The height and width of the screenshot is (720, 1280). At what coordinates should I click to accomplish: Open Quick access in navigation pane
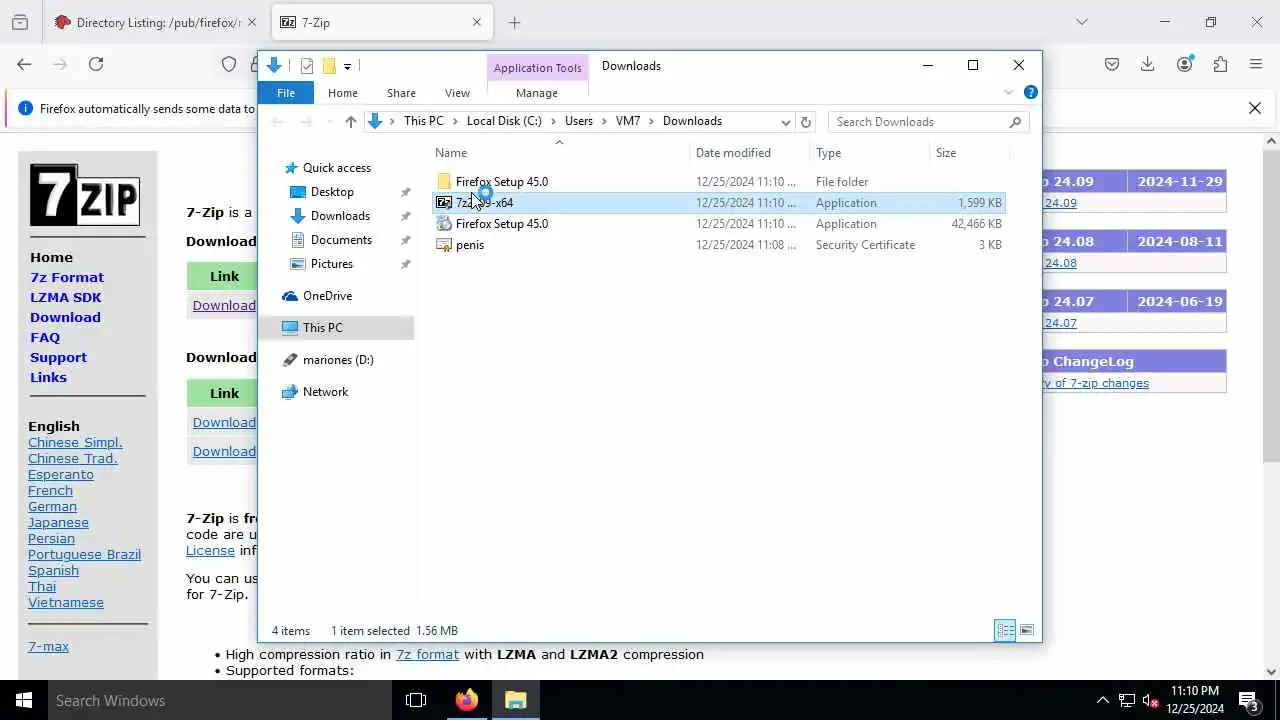pyautogui.click(x=337, y=168)
